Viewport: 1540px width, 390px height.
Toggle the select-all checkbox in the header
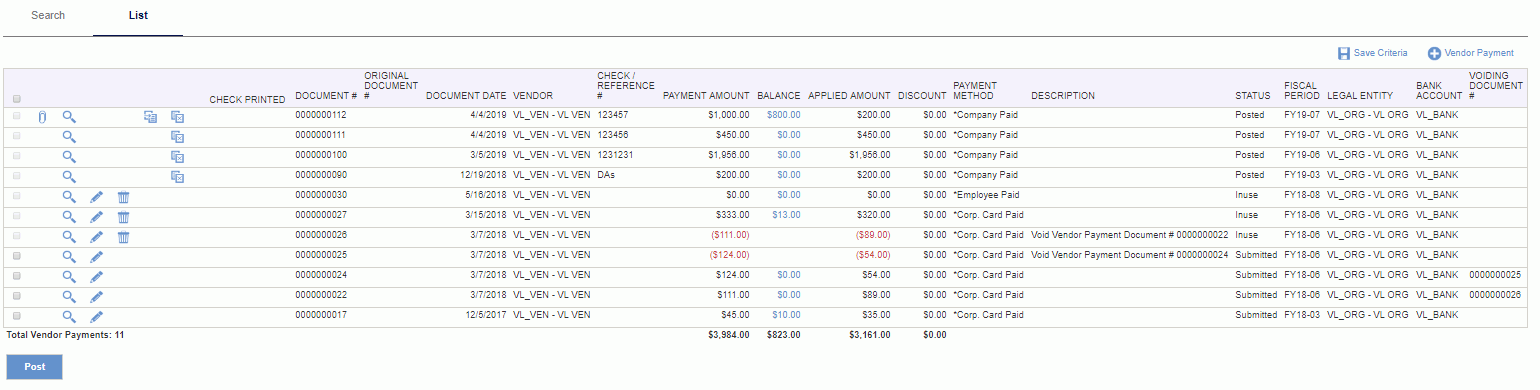point(17,99)
